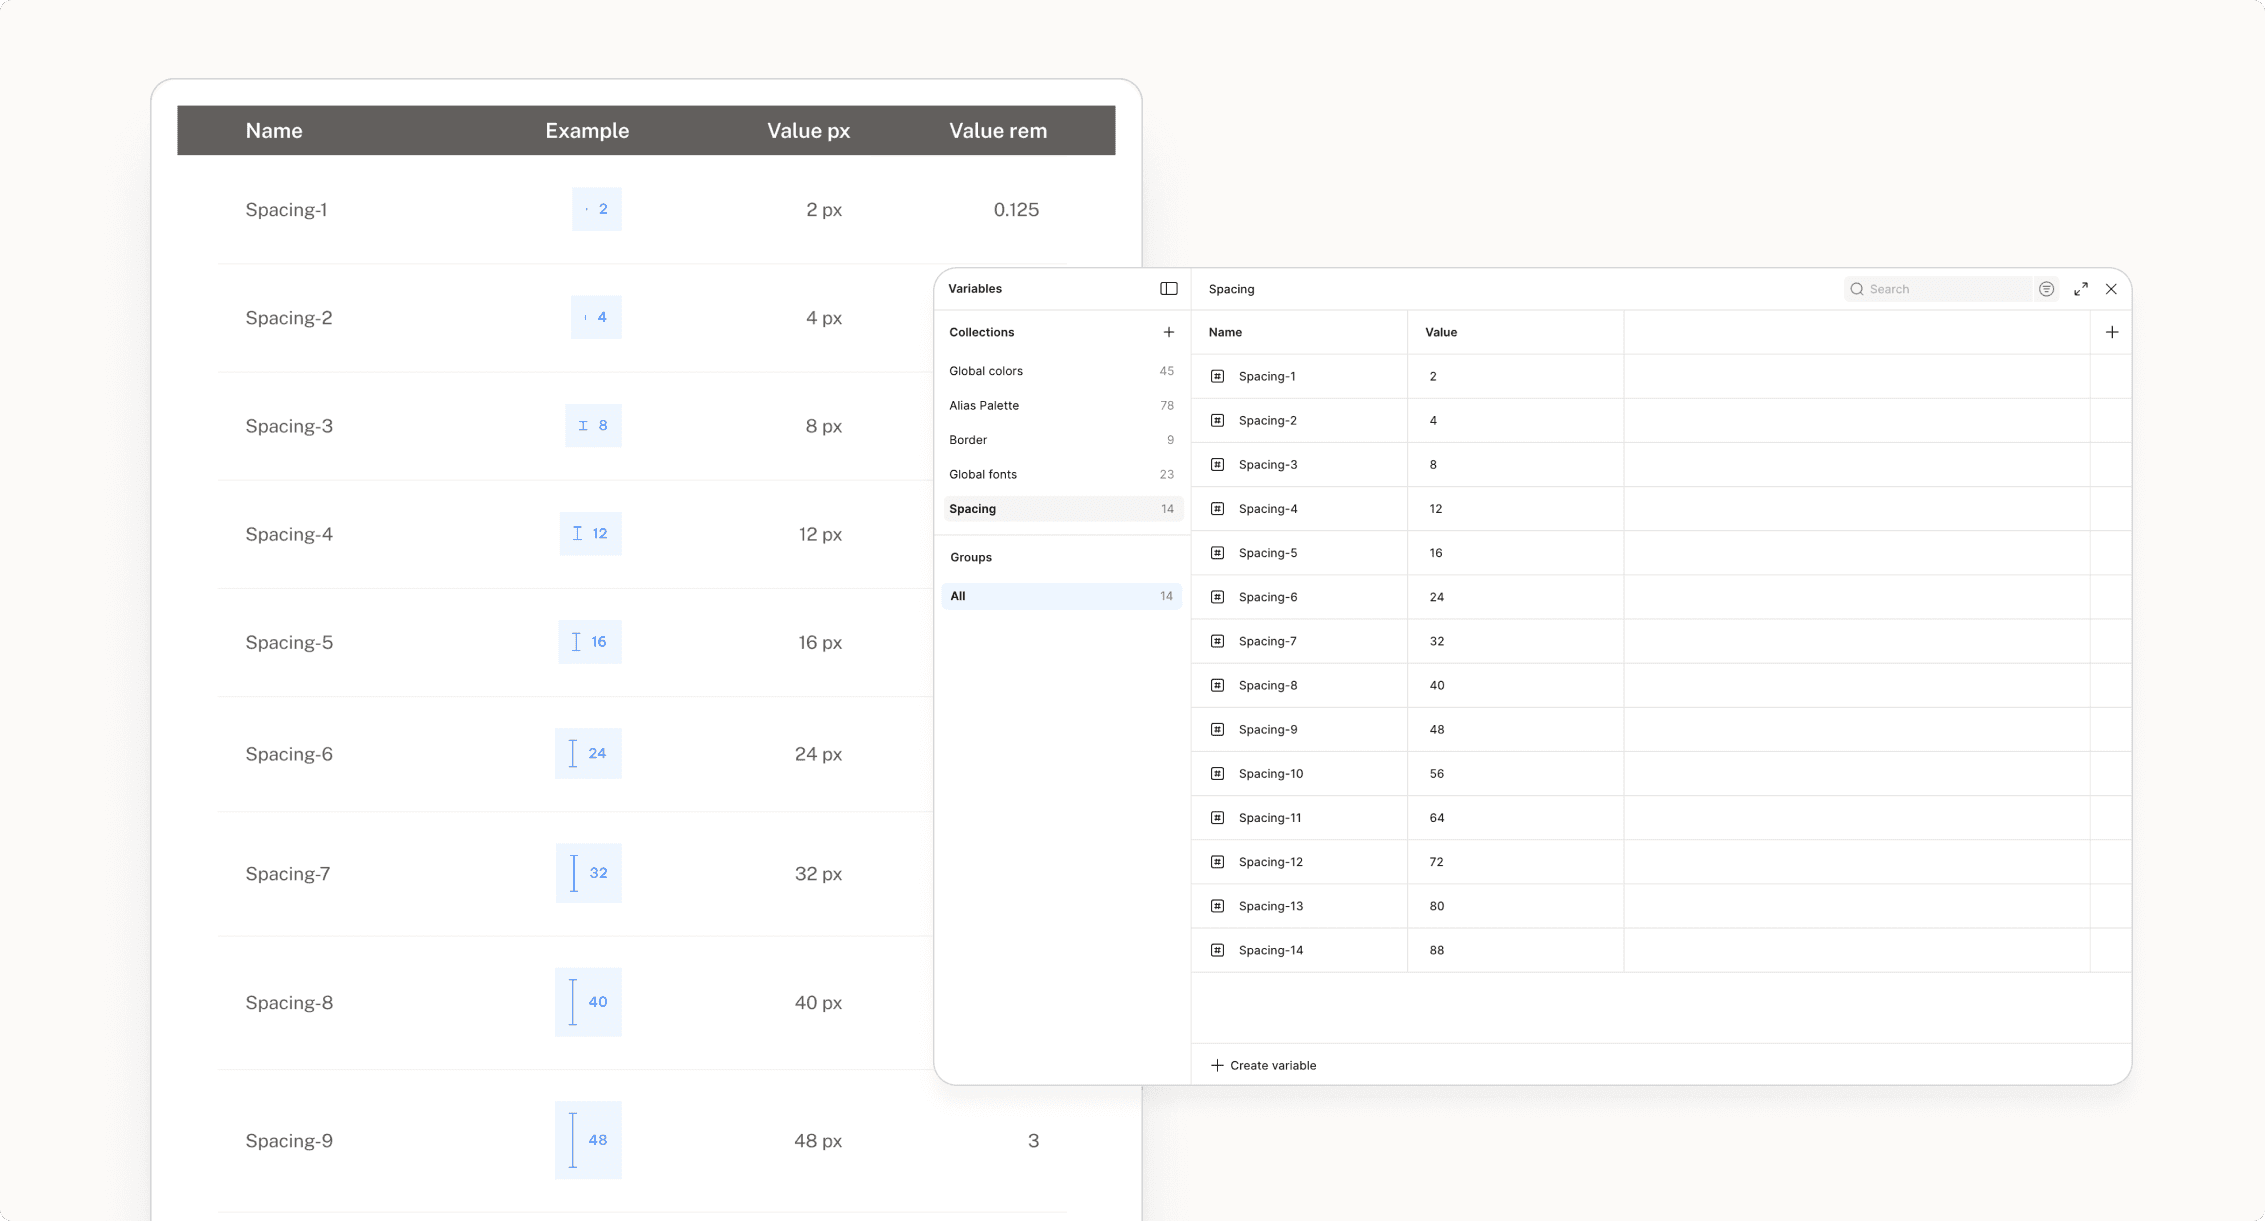Select the Border collection
This screenshot has height=1221, width=2265.
point(968,440)
